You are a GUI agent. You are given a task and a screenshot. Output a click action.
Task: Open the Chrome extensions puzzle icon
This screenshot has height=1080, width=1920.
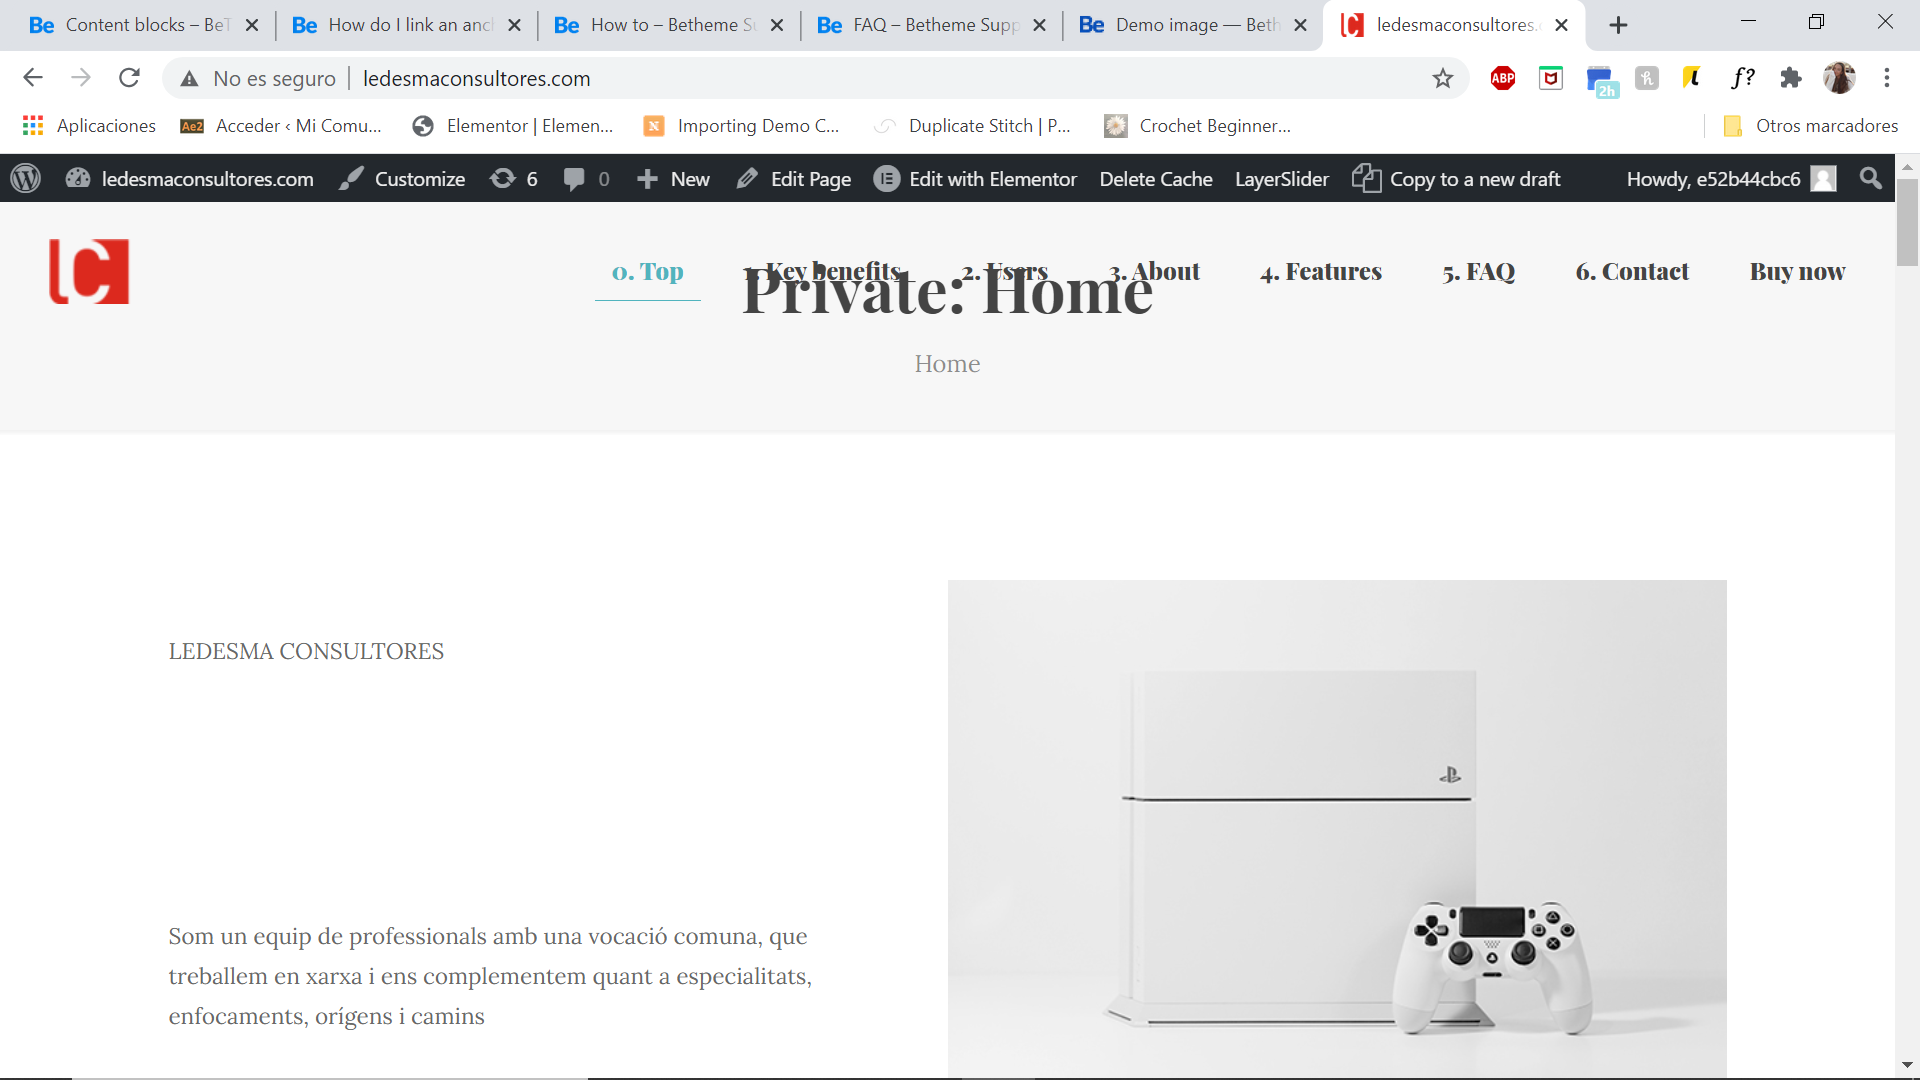(1791, 78)
